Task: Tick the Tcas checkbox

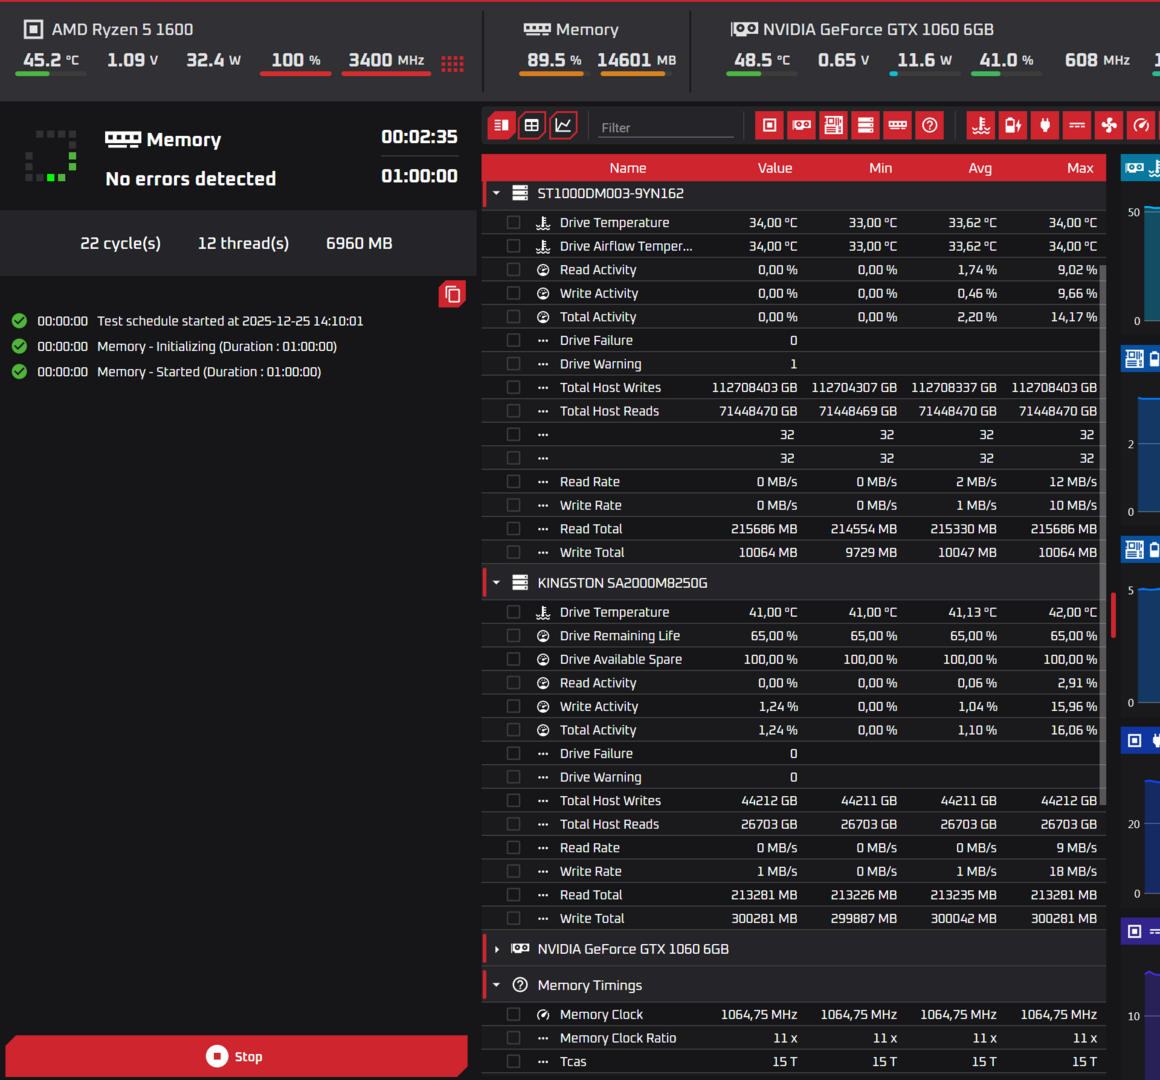Action: [513, 1062]
